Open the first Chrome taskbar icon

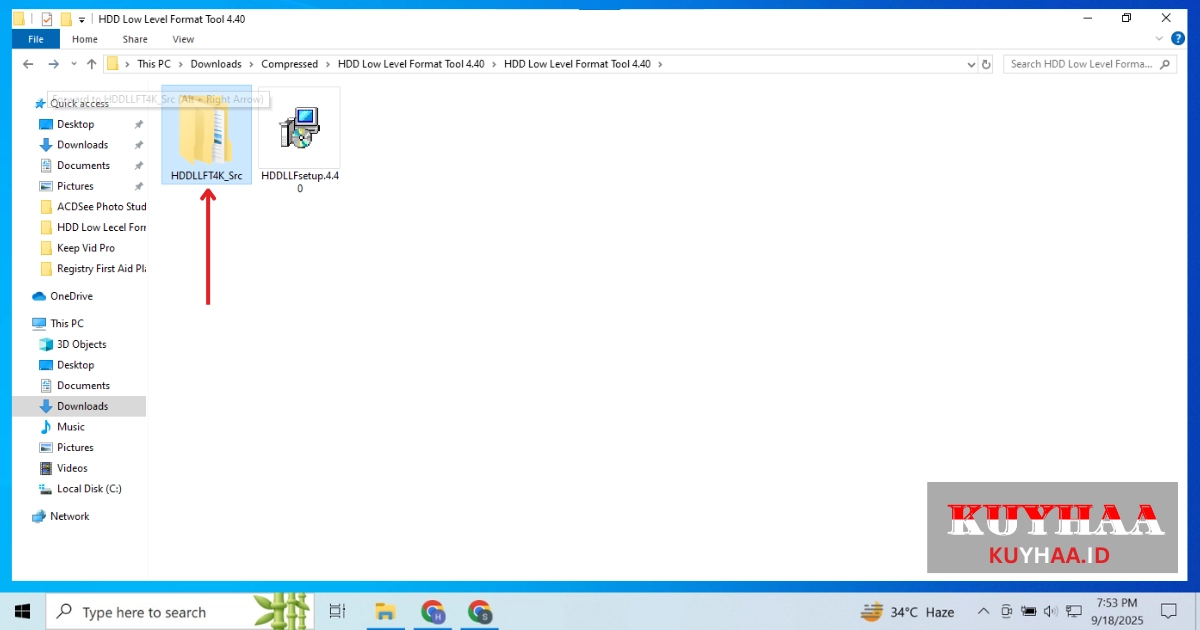(432, 612)
